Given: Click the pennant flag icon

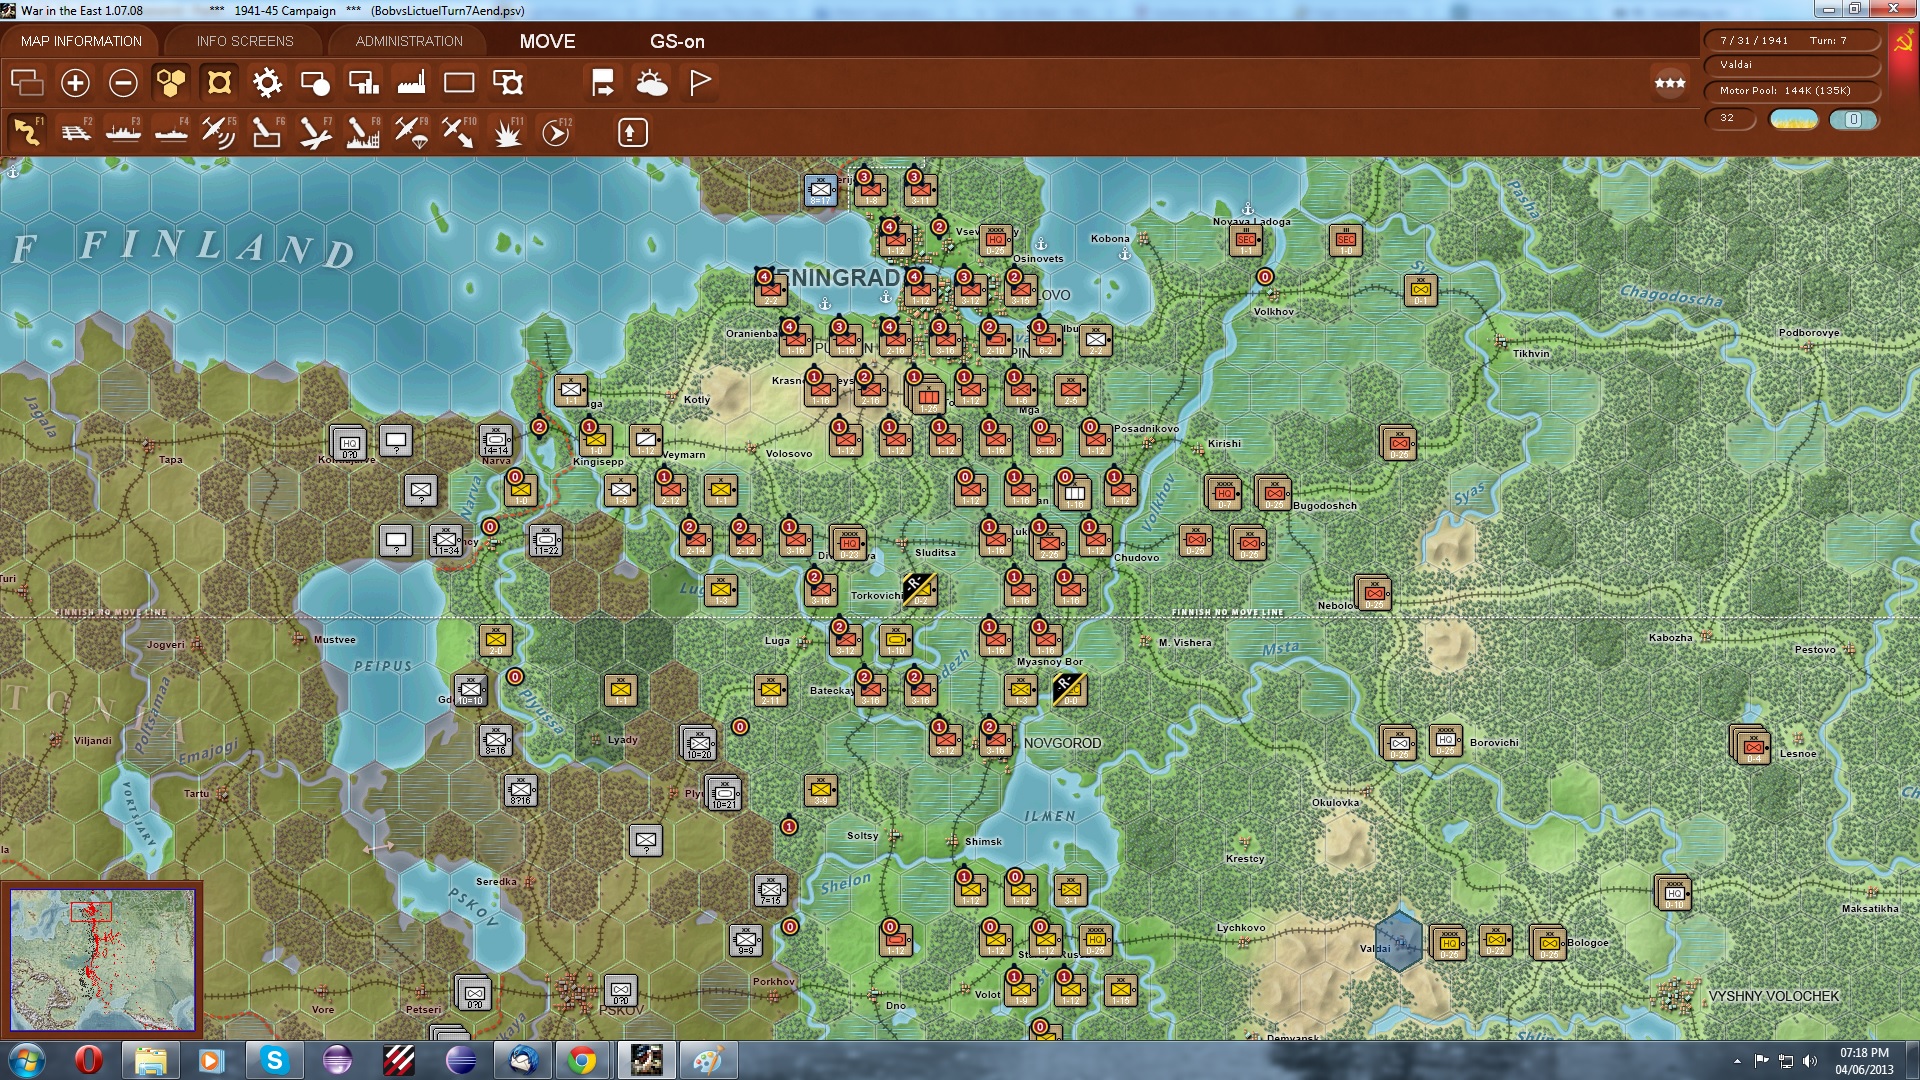Looking at the screenshot, I should coord(700,82).
